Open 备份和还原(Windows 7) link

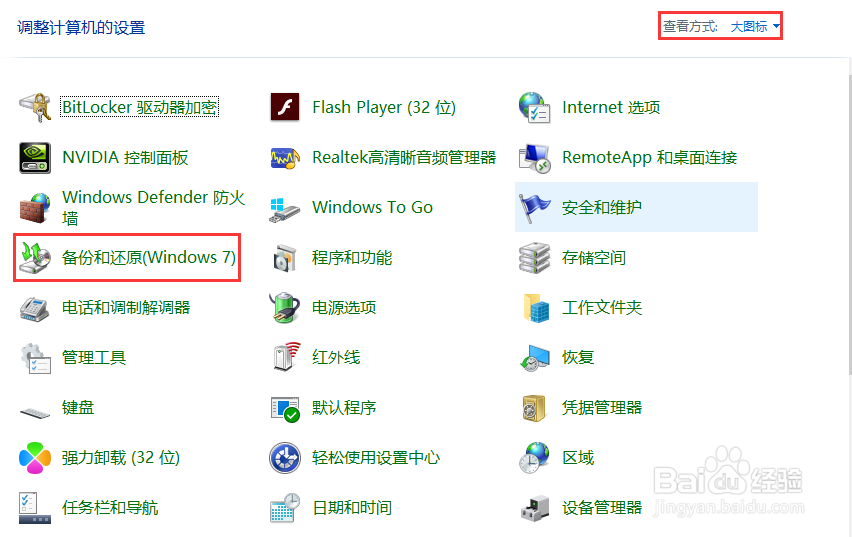pyautogui.click(x=149, y=257)
